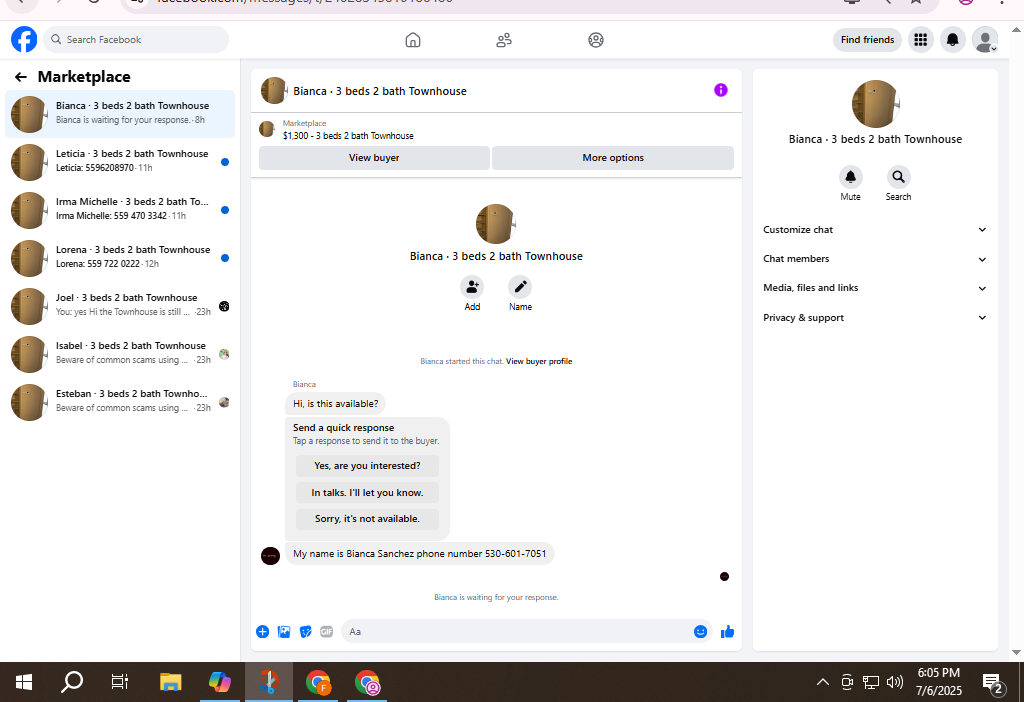Open the Snipping Tool taskbar icon
1024x702 pixels.
pos(268,682)
